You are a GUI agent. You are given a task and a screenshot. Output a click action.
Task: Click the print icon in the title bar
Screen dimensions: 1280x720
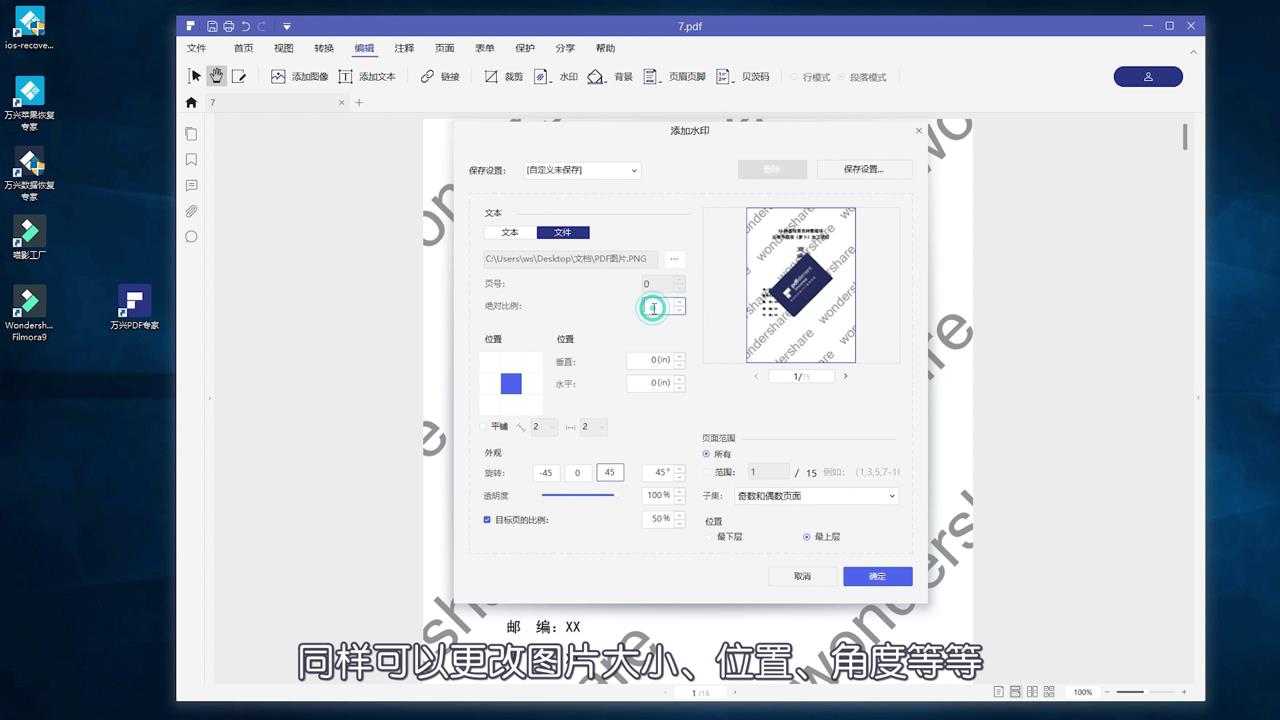coord(229,26)
